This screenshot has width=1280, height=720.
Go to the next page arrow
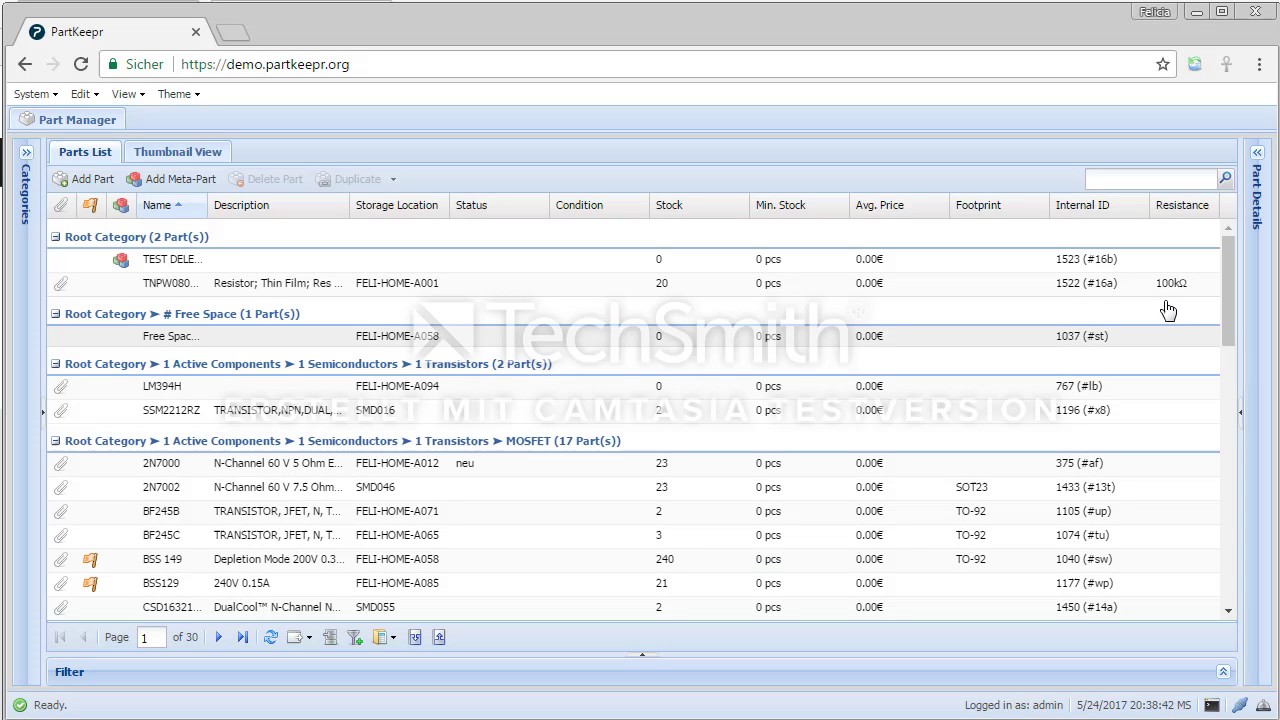coord(218,637)
